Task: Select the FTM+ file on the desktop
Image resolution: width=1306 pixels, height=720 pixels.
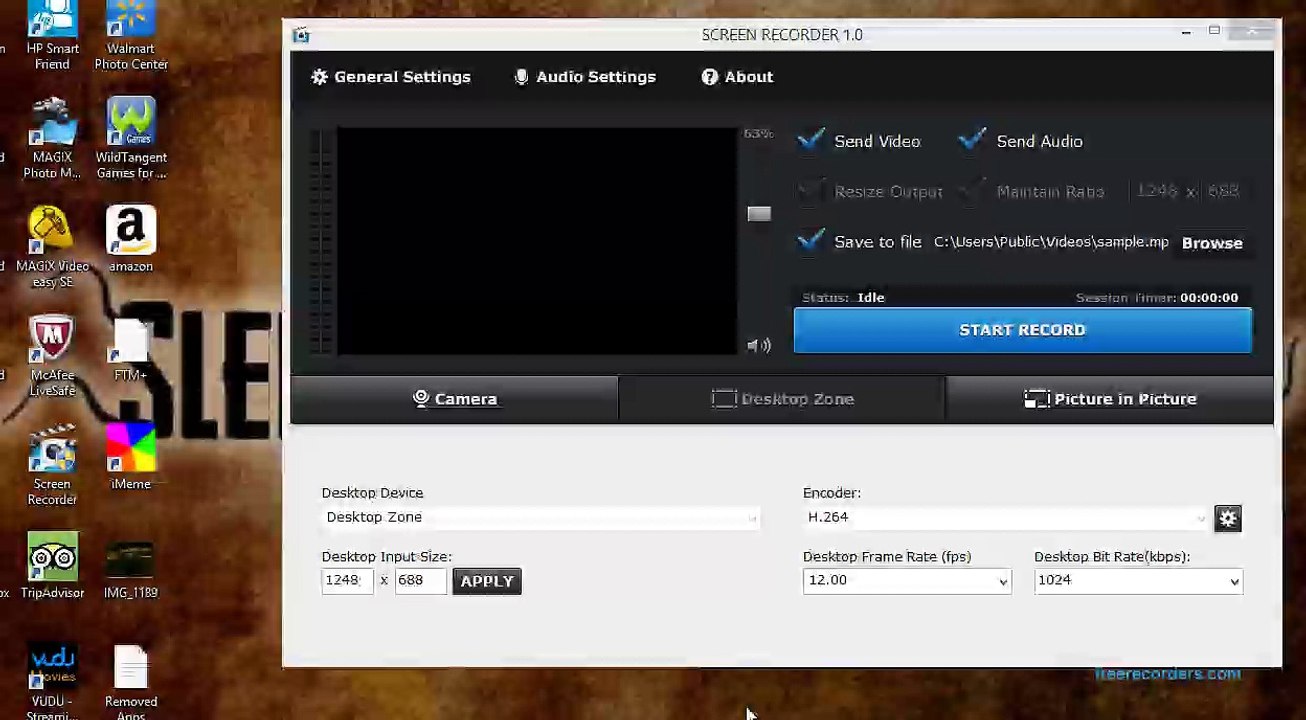Action: (131, 349)
